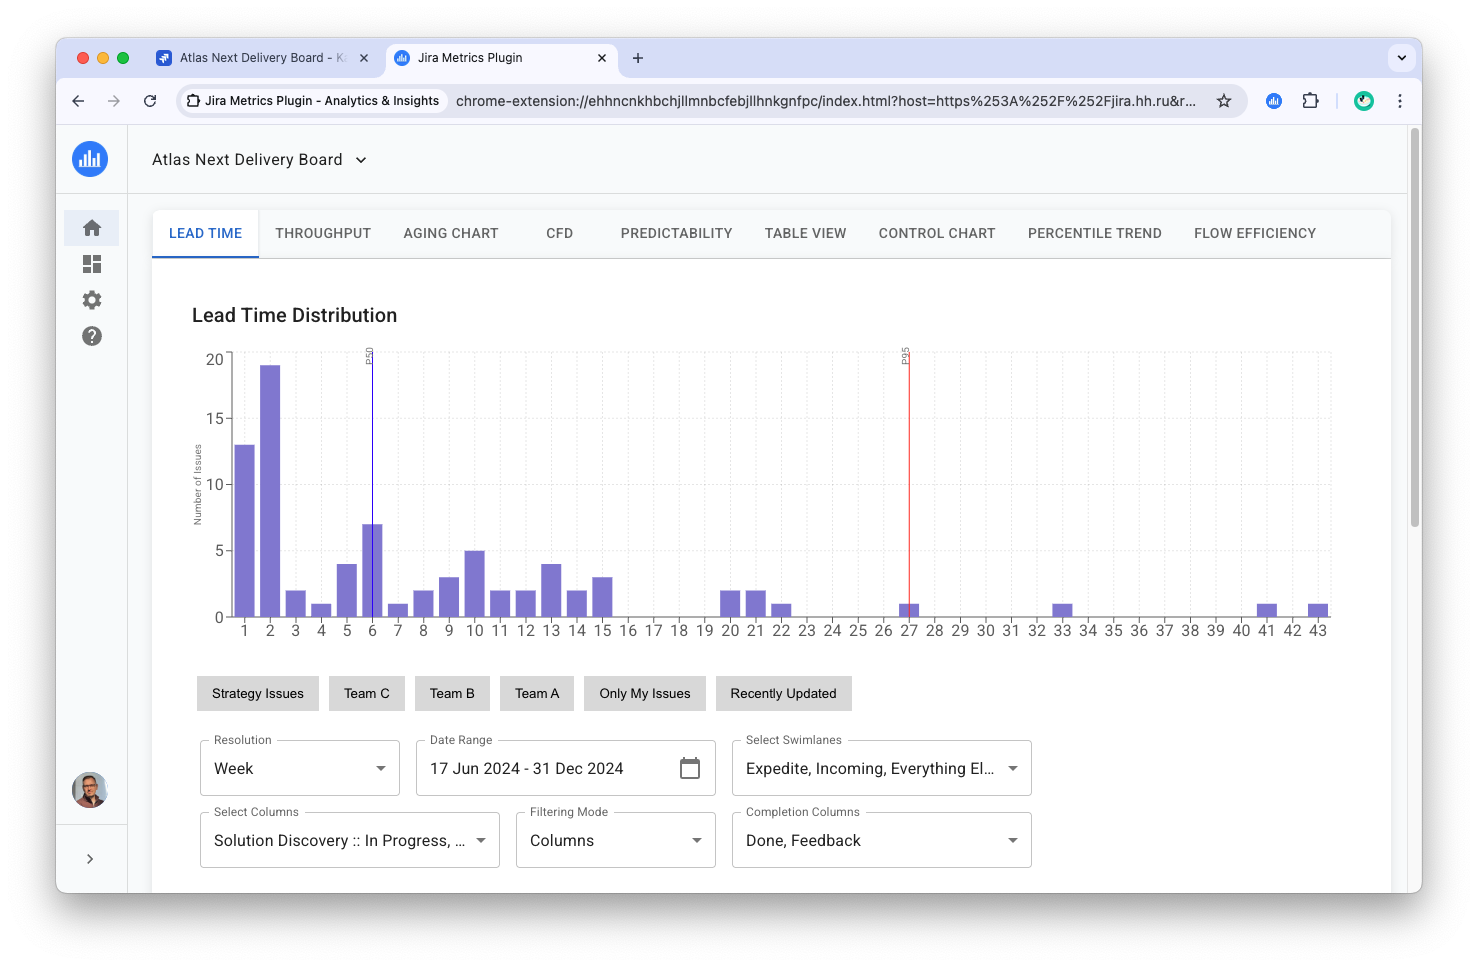Image resolution: width=1478 pixels, height=967 pixels.
Task: Click the site info icon in address bar
Action: pyautogui.click(x=194, y=101)
